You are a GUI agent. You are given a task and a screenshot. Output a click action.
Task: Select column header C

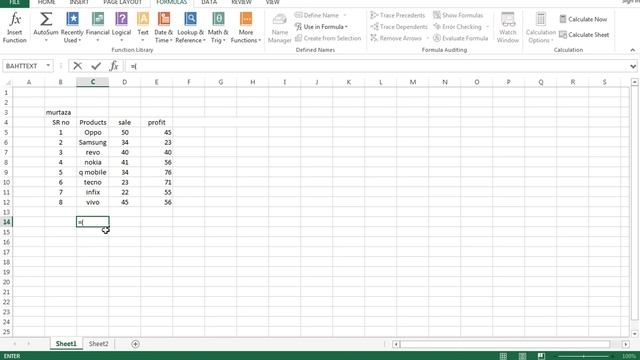[93, 82]
